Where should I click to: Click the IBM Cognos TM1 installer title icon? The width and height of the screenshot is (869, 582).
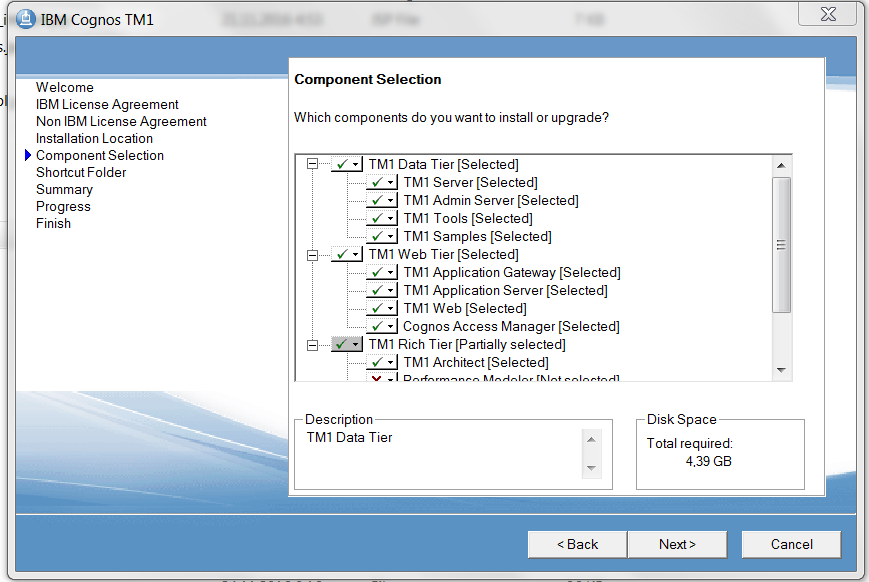click(x=25, y=19)
